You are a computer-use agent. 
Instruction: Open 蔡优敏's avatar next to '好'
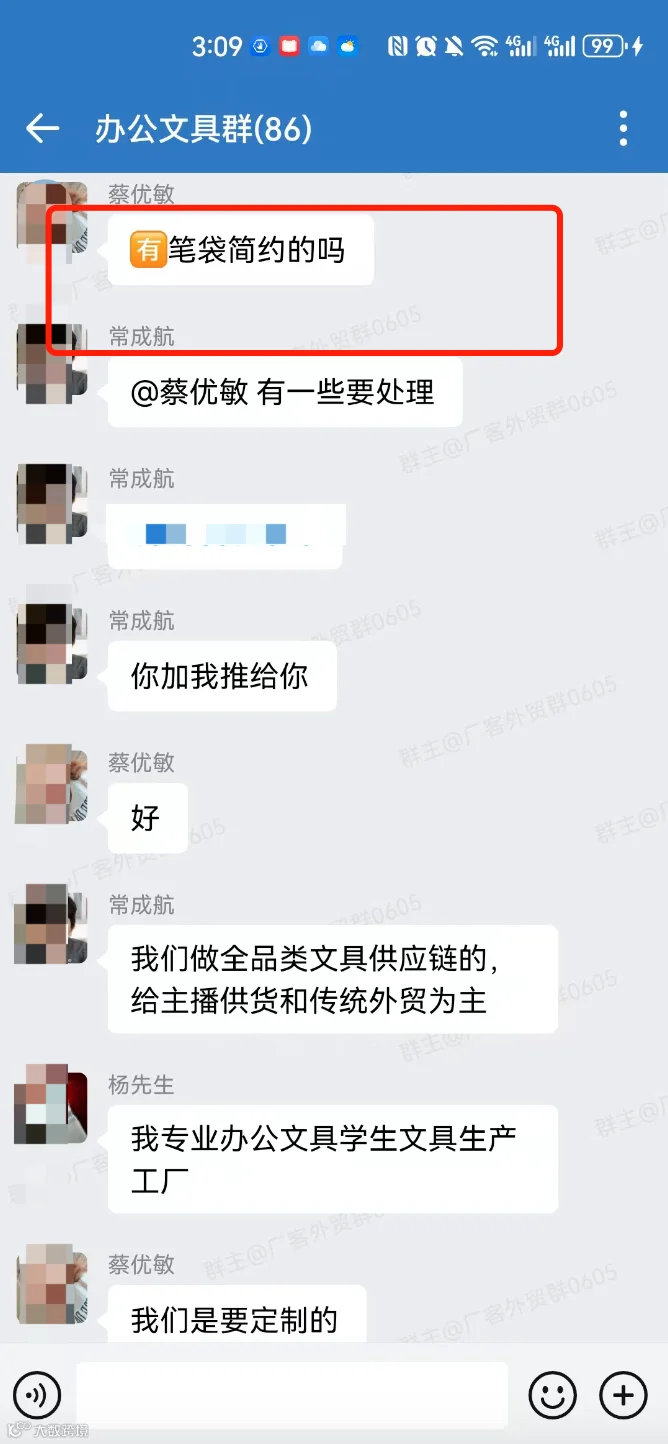[50, 783]
